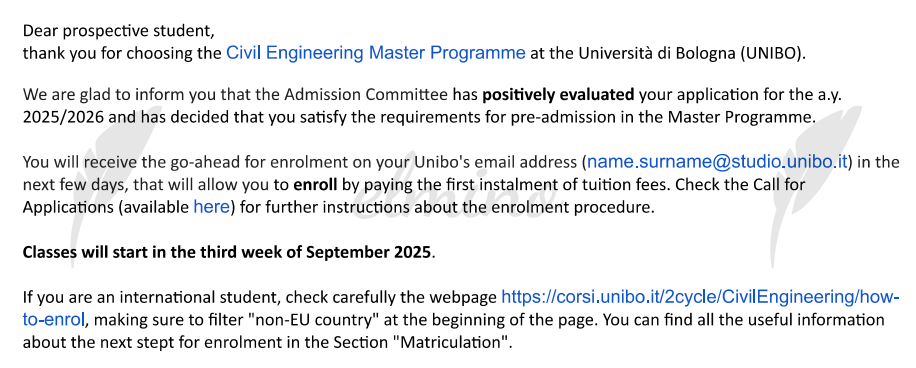Click the name.surname@studio.unibo.it email address link
This screenshot has height=368, width=916.
pos(717,162)
